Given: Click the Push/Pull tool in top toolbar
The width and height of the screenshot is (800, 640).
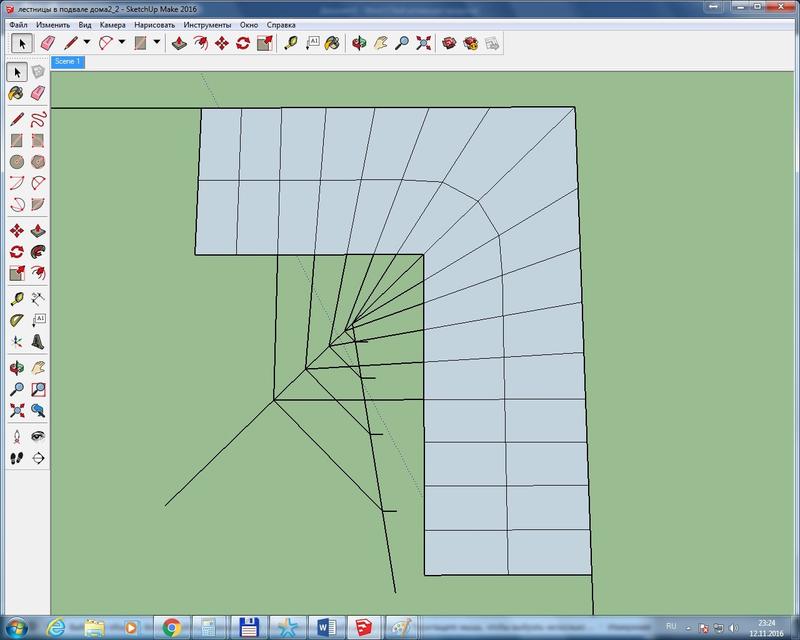Looking at the screenshot, I should point(178,43).
